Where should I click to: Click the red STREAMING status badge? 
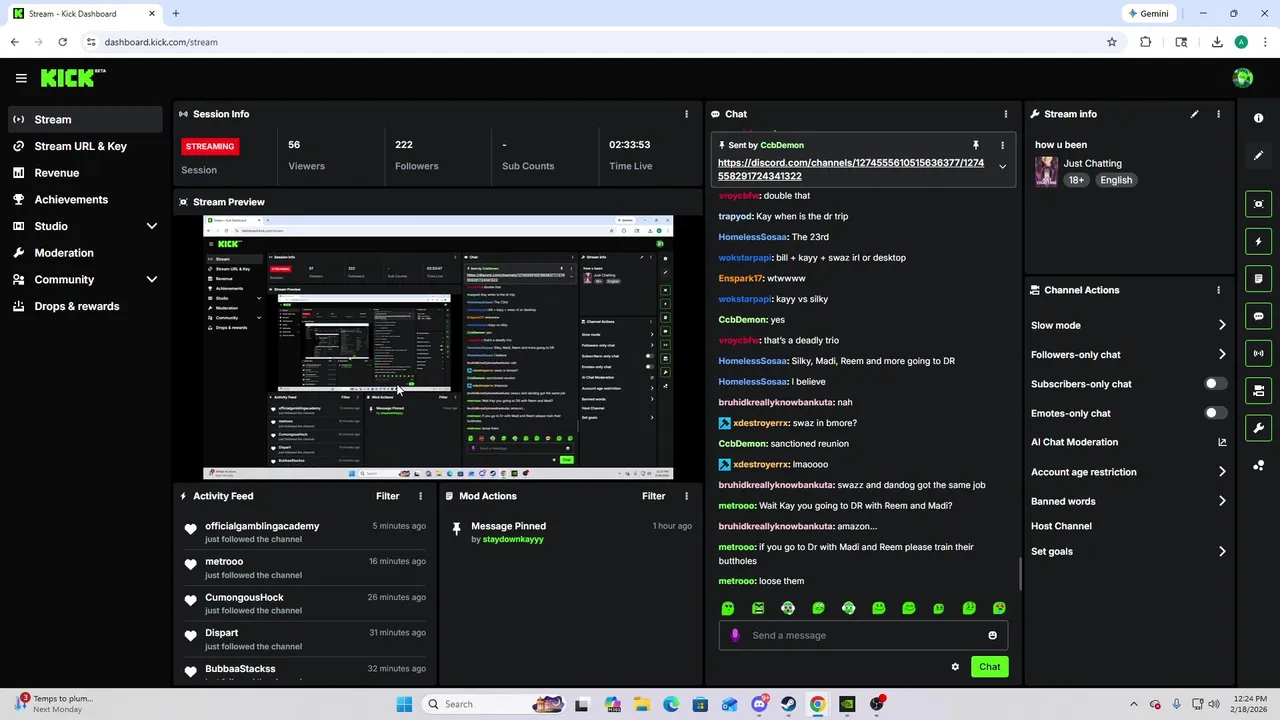click(x=210, y=146)
